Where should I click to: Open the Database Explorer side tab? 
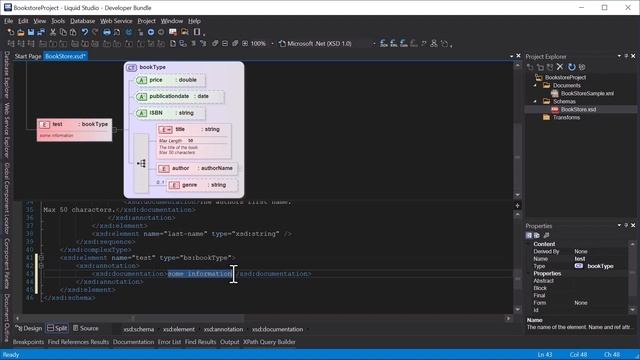point(7,75)
